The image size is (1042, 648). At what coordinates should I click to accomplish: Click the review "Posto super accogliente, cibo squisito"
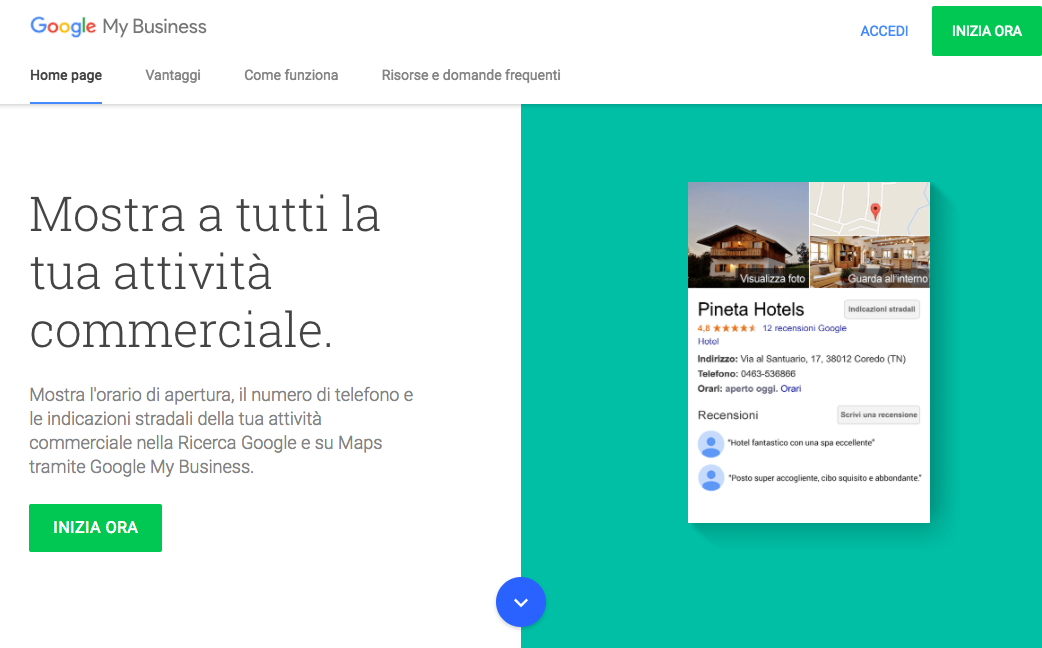pos(825,478)
